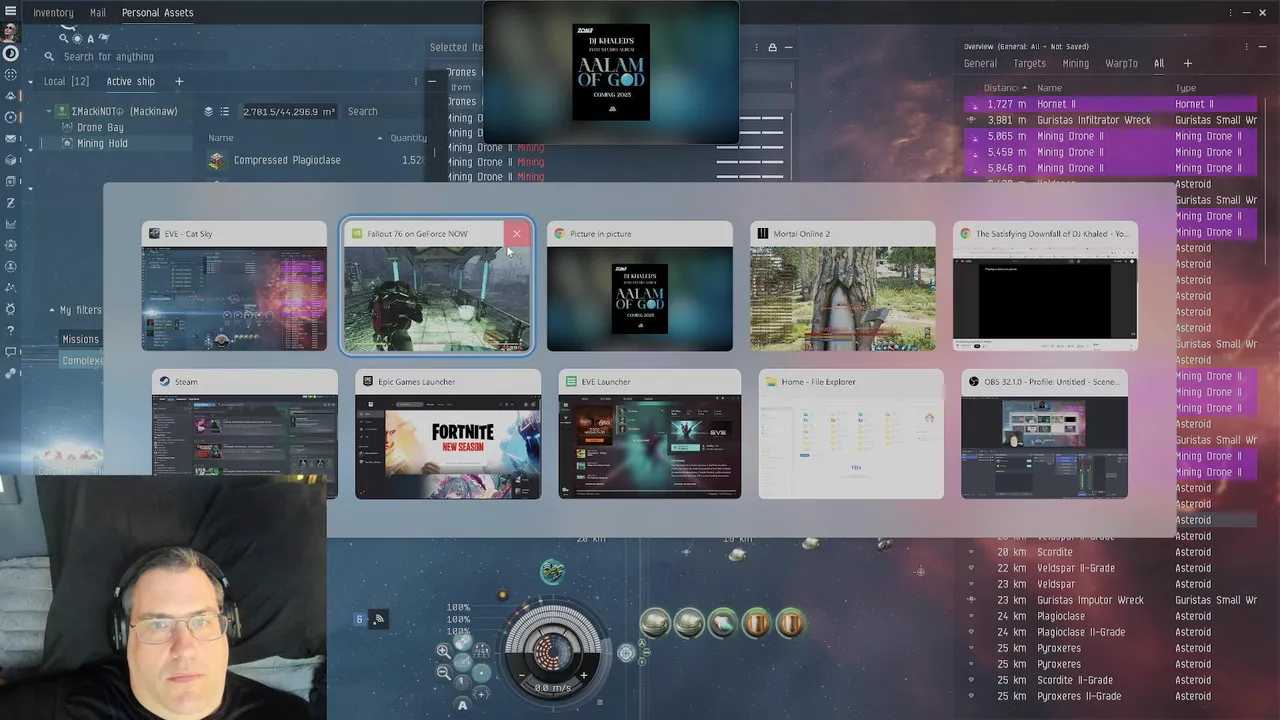Close the Fallout 76 task switcher entry
Screen dimensions: 1280x720
pos(517,234)
